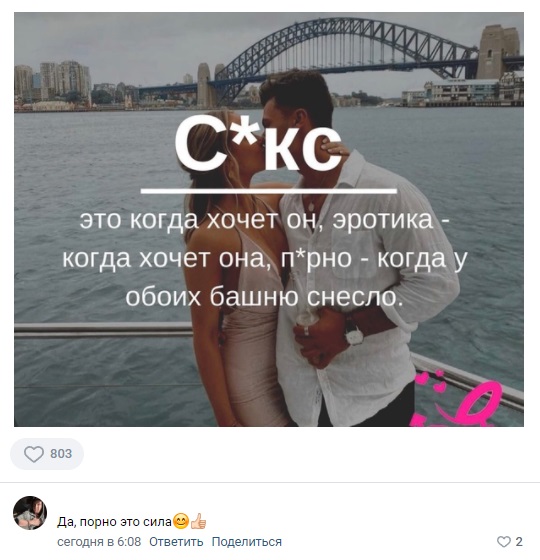
Task: Click the comment like count 2
Action: point(519,542)
